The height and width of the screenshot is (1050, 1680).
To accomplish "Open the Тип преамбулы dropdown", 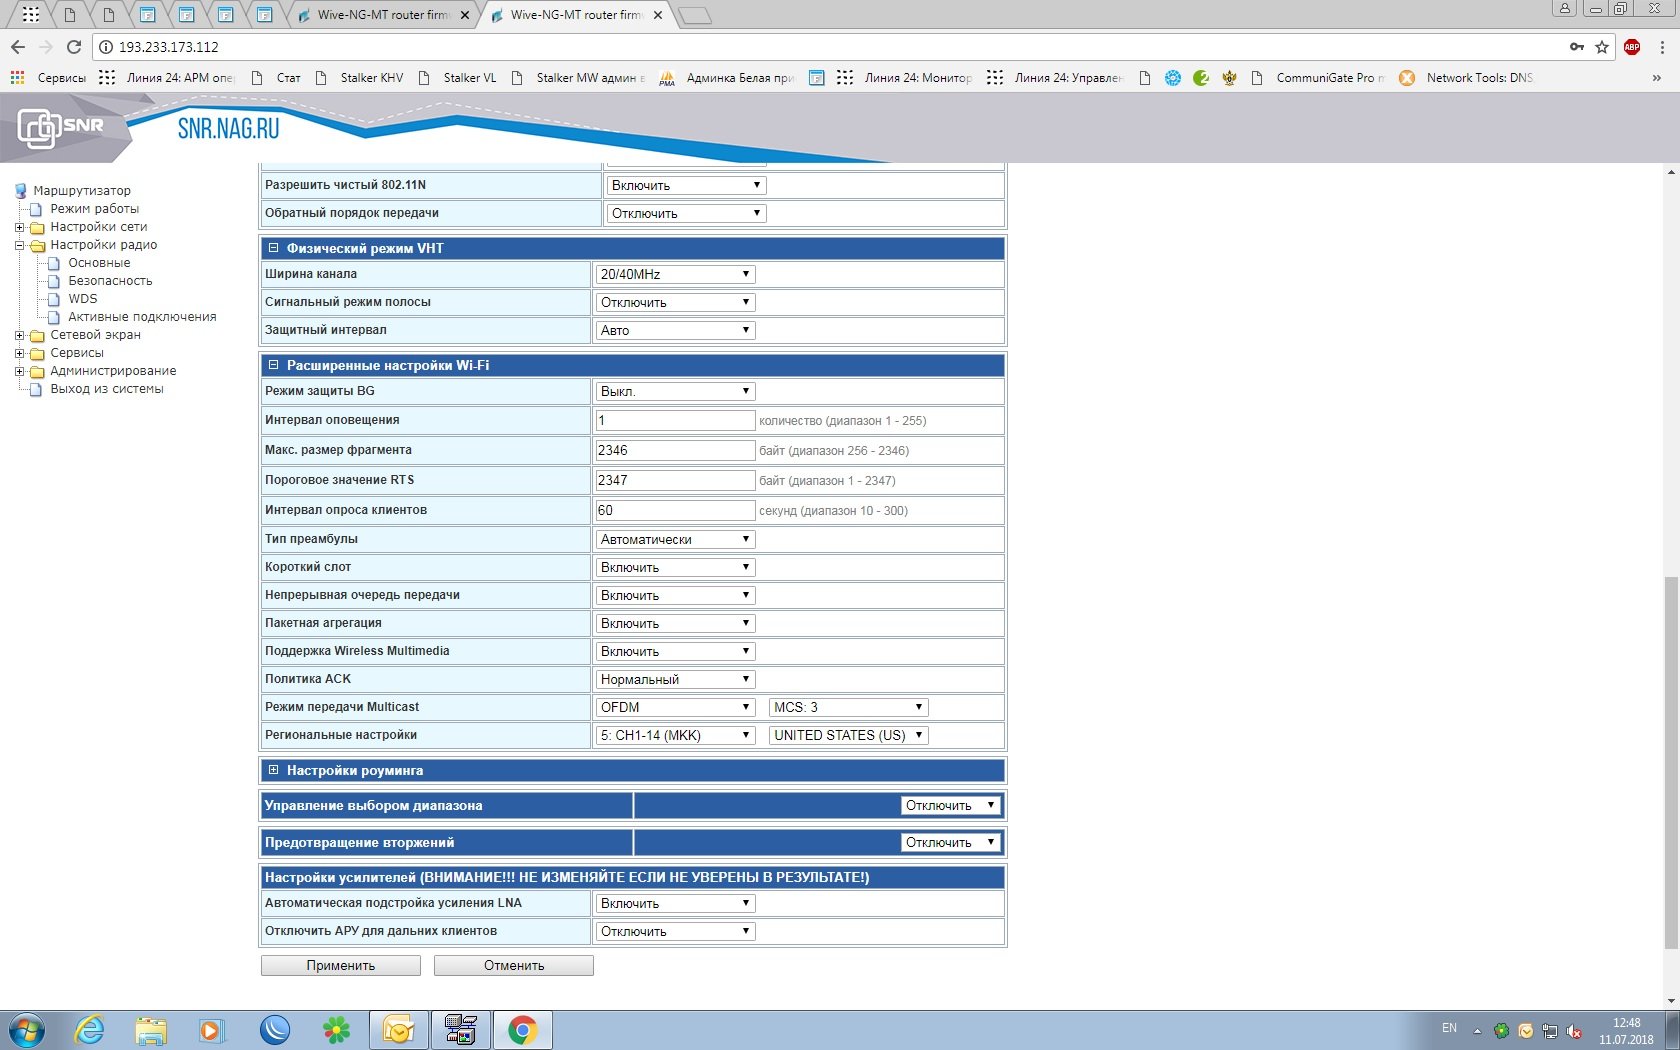I will click(x=675, y=539).
